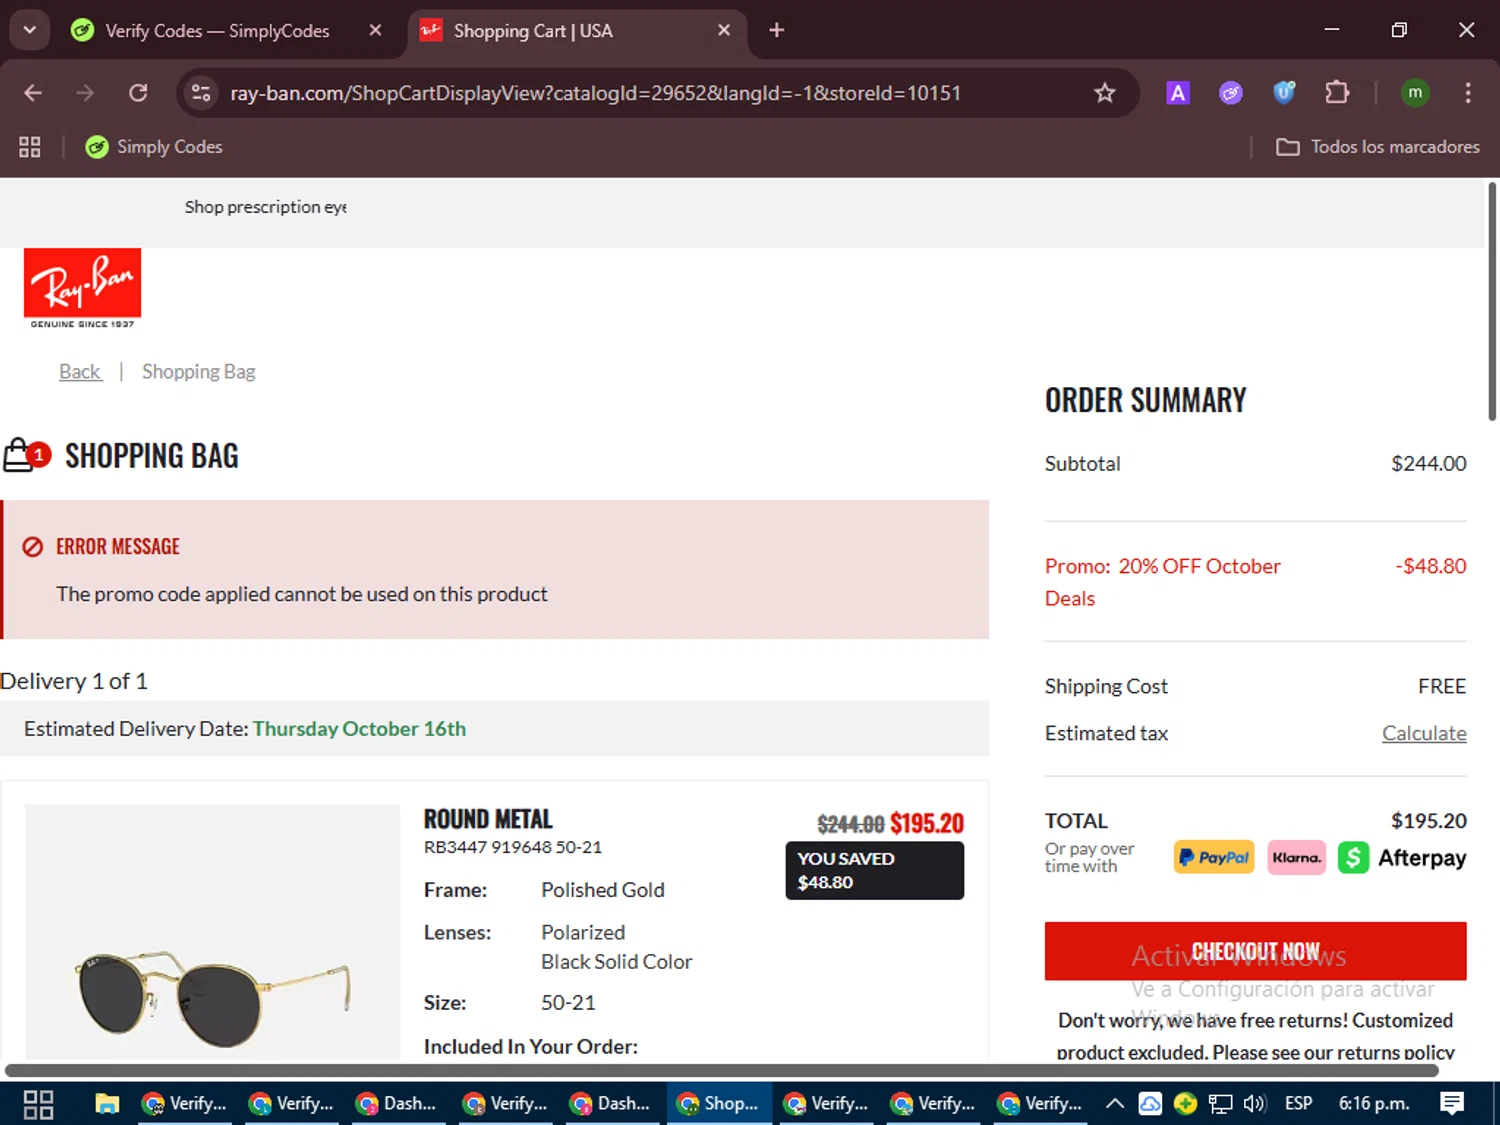Click 'Thursday October 16th' delivery date
This screenshot has width=1500, height=1125.
359,729
